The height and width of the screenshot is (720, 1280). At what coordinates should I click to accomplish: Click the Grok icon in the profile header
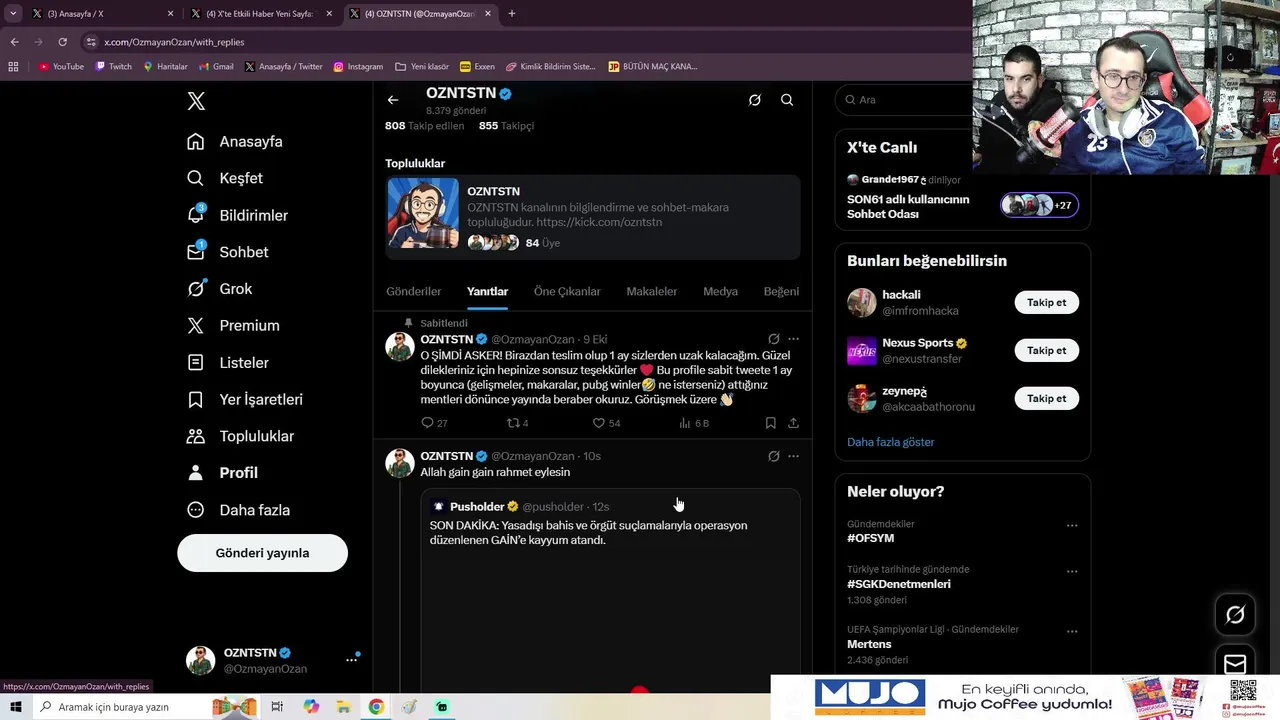[x=755, y=100]
